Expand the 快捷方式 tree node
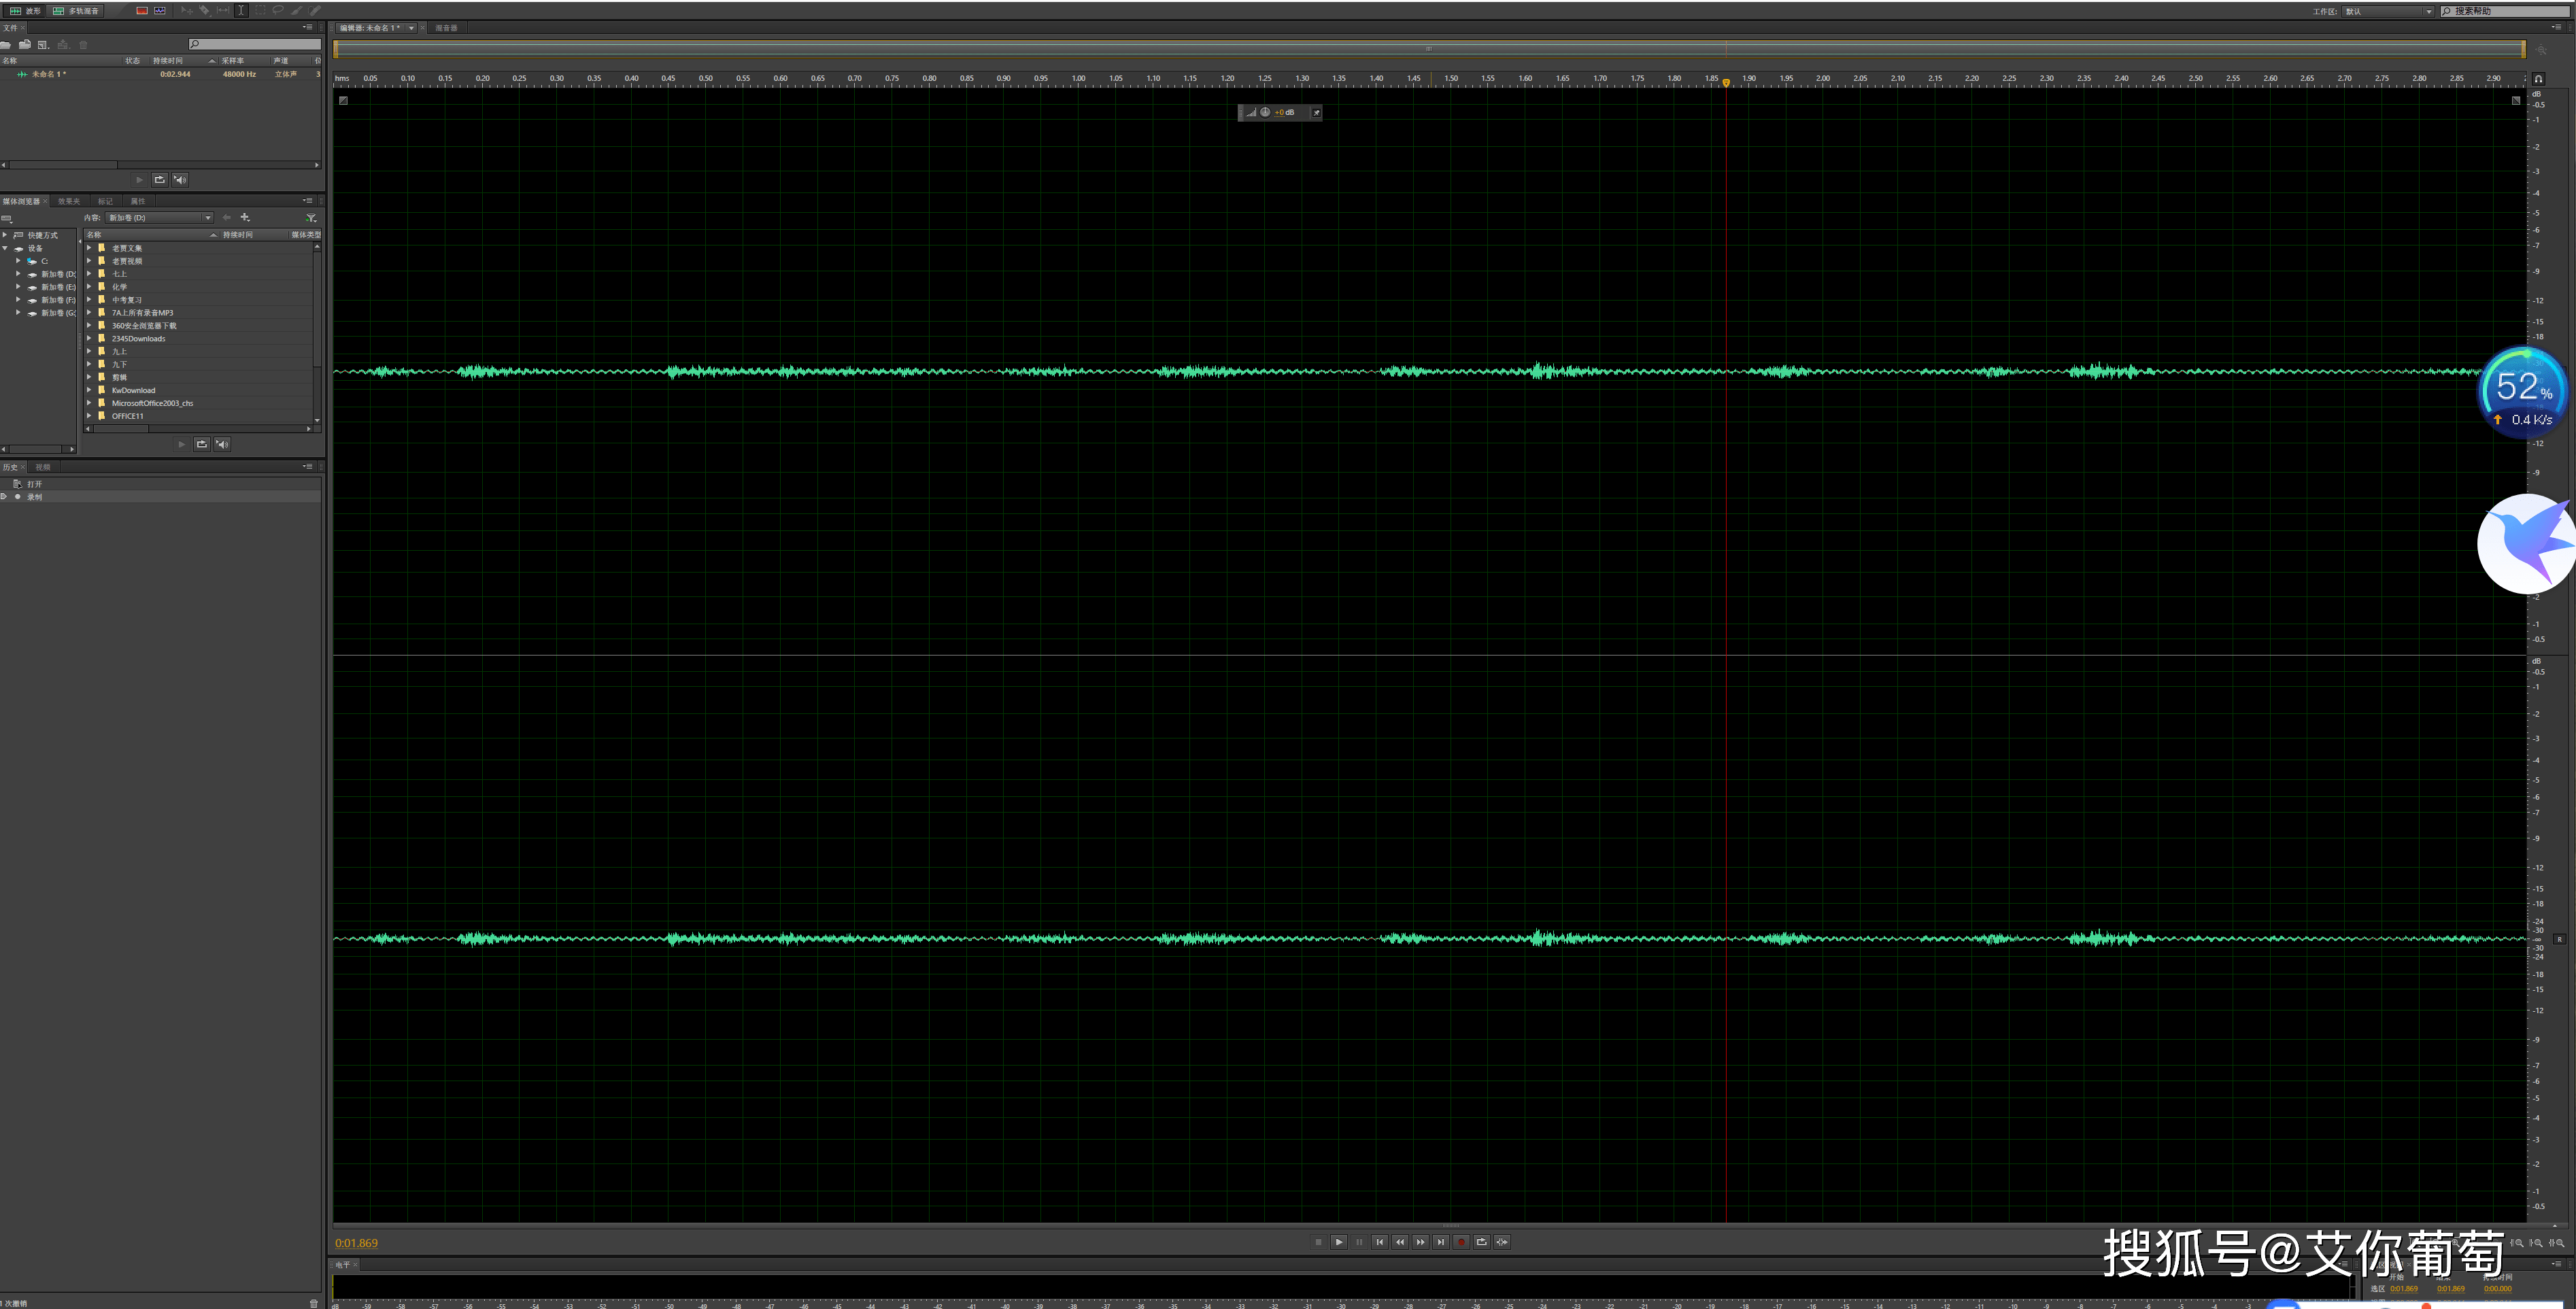Image resolution: width=2576 pixels, height=1309 pixels. click(5, 235)
